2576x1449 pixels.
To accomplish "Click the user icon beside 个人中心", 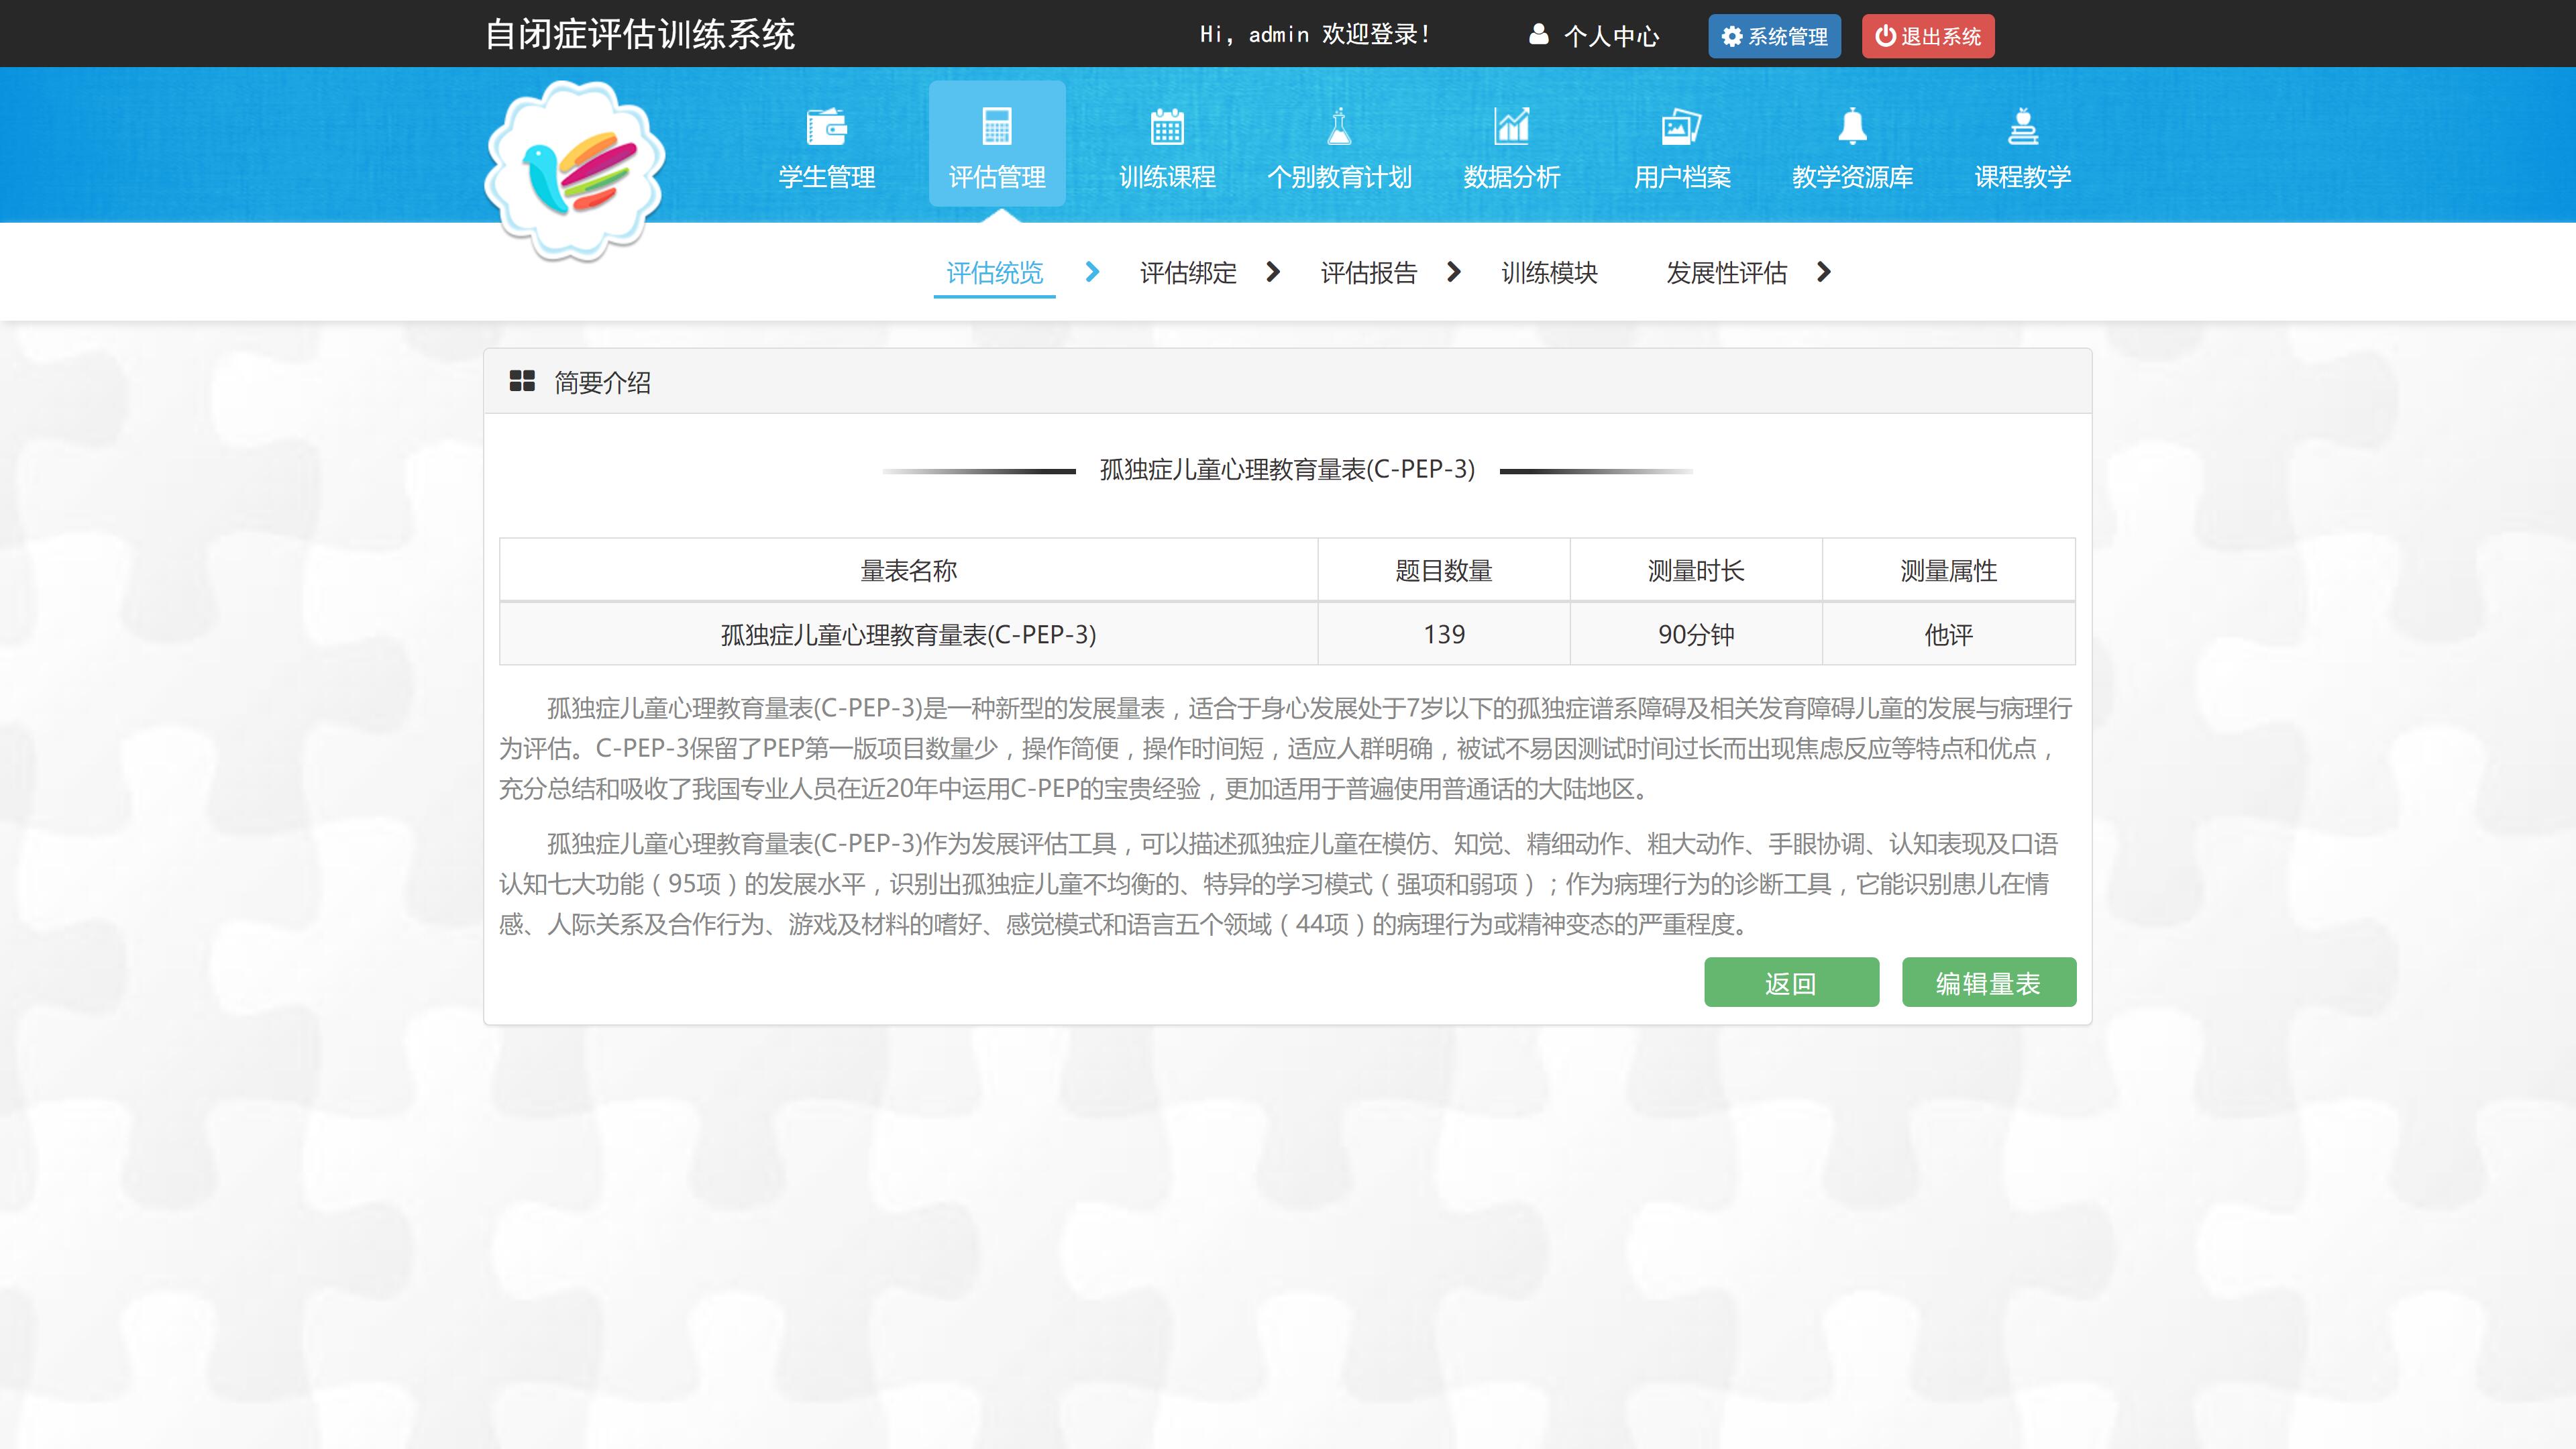I will [x=1539, y=35].
